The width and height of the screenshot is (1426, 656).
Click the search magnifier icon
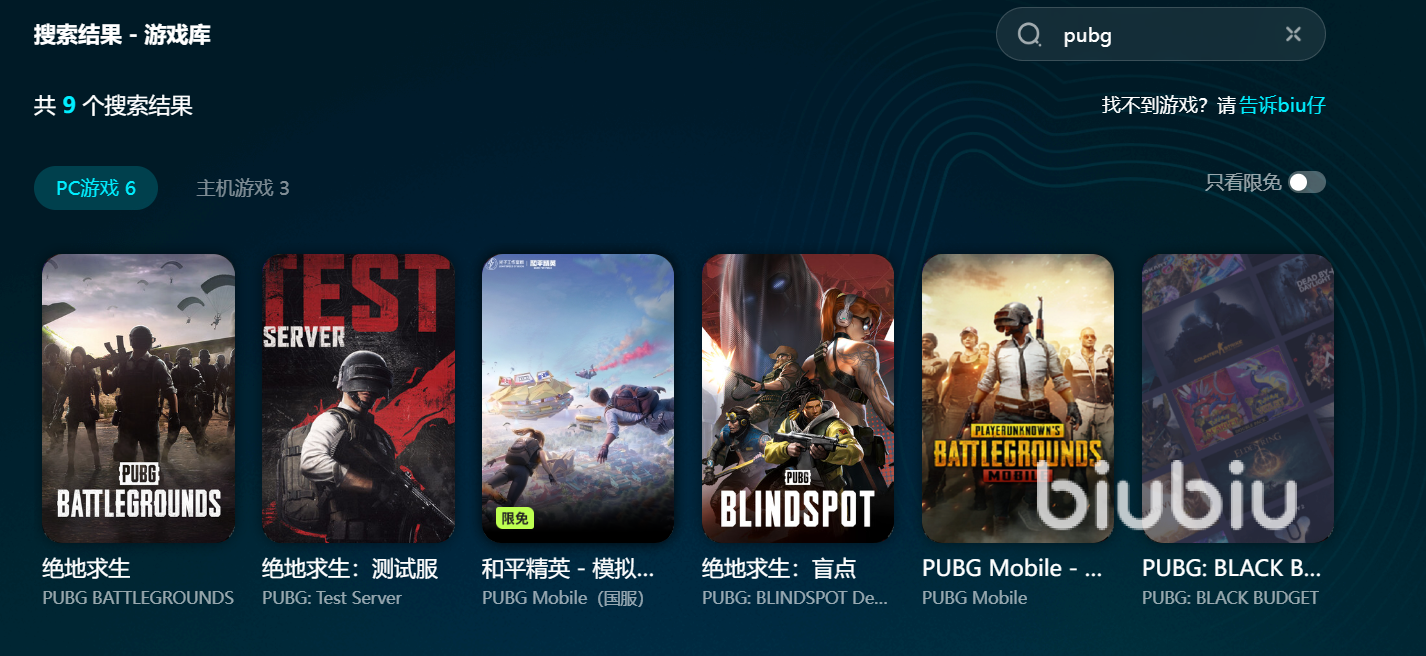pos(1030,35)
